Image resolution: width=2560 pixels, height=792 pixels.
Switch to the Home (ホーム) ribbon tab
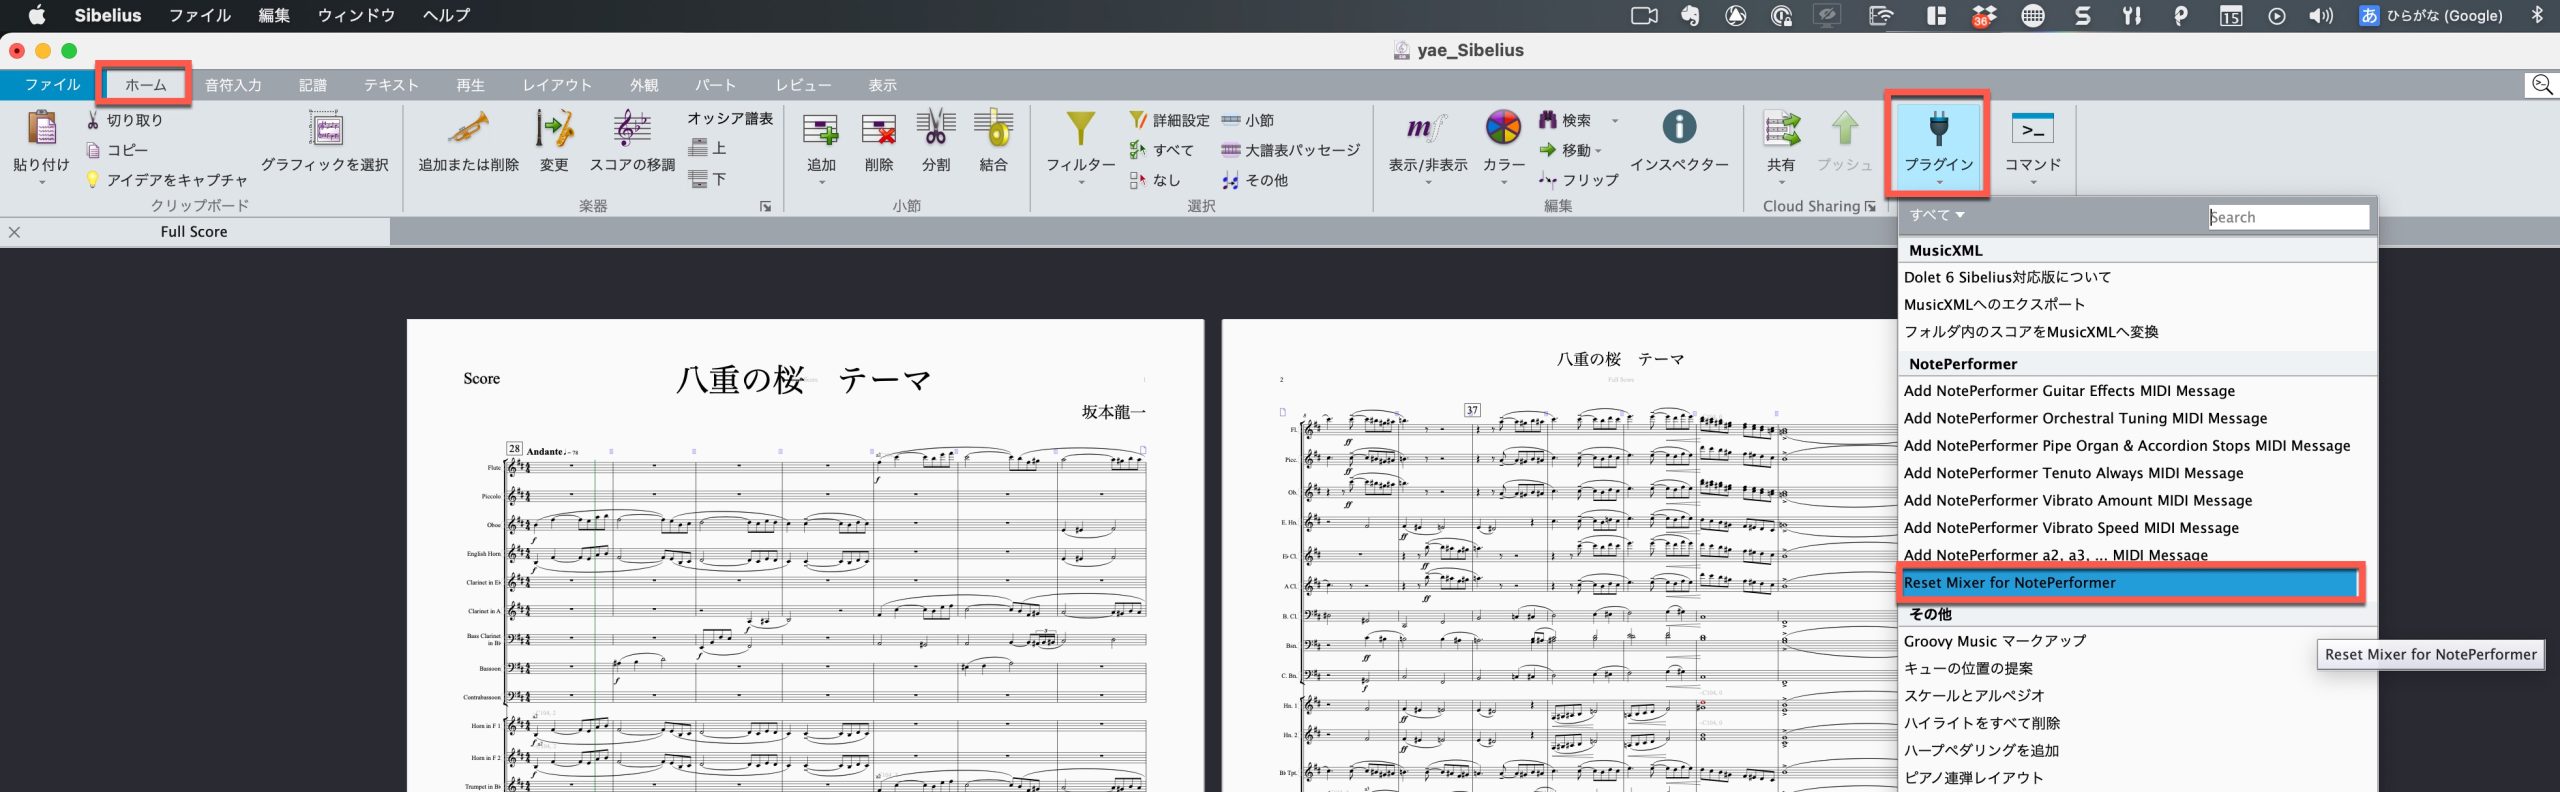click(145, 85)
